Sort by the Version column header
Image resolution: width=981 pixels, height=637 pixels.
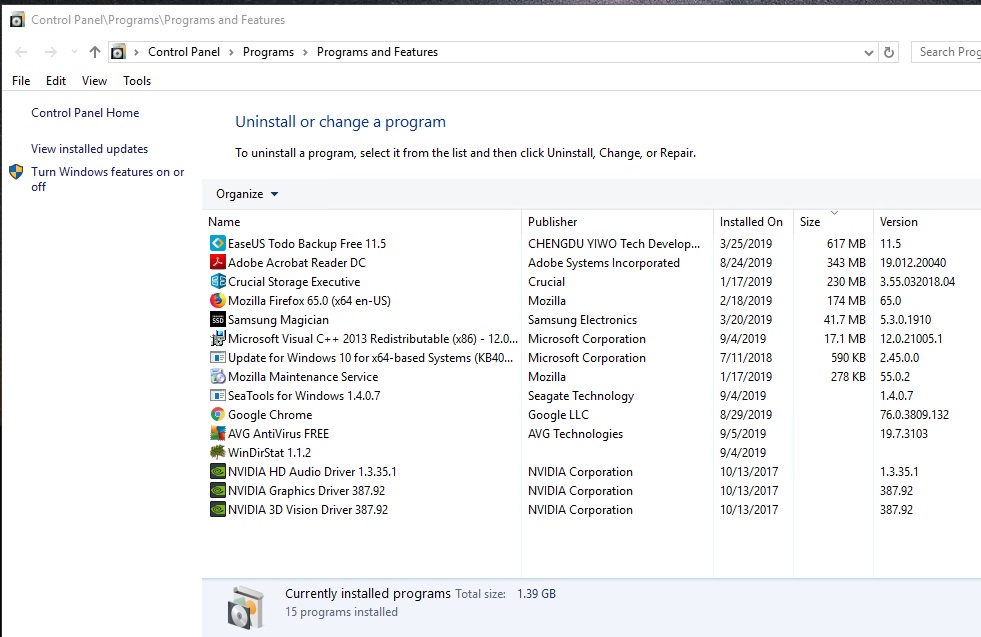(x=927, y=222)
